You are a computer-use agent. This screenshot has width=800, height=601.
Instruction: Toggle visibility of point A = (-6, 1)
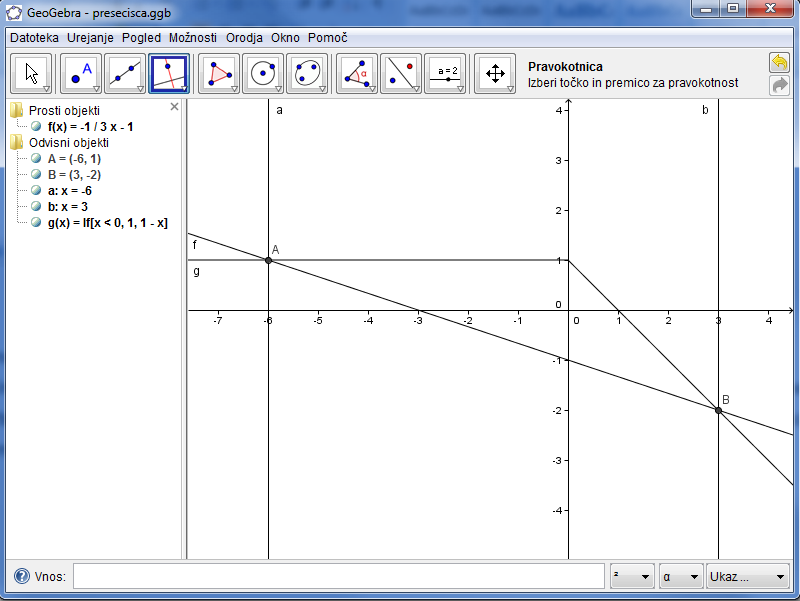(x=37, y=159)
